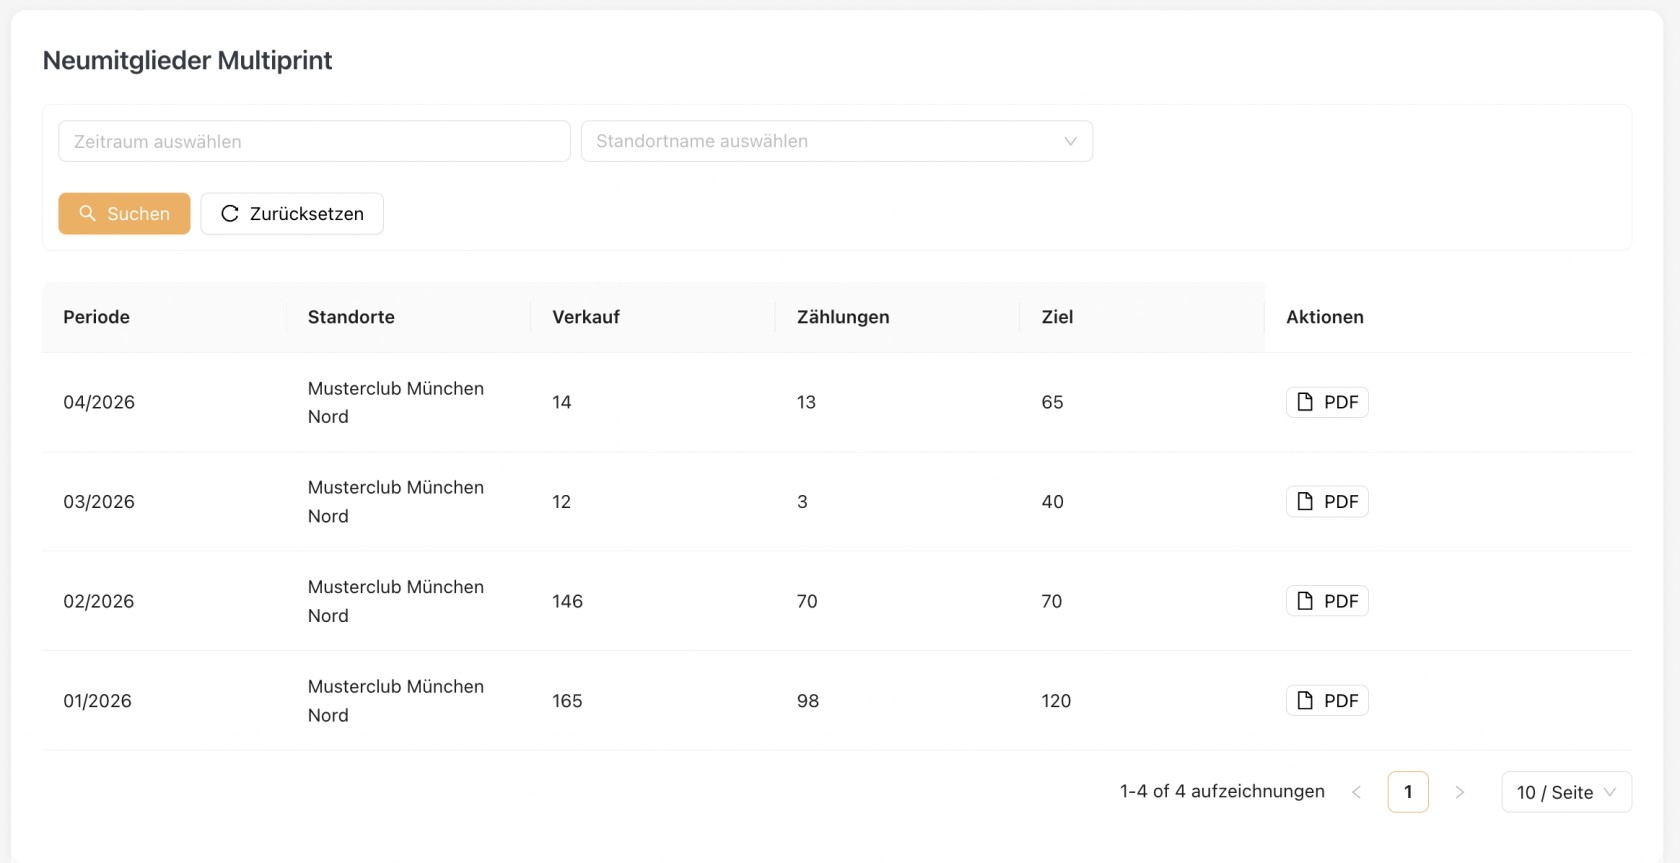Click Musterclub München Nord in 01/2026 row
Image resolution: width=1680 pixels, height=863 pixels.
396,701
